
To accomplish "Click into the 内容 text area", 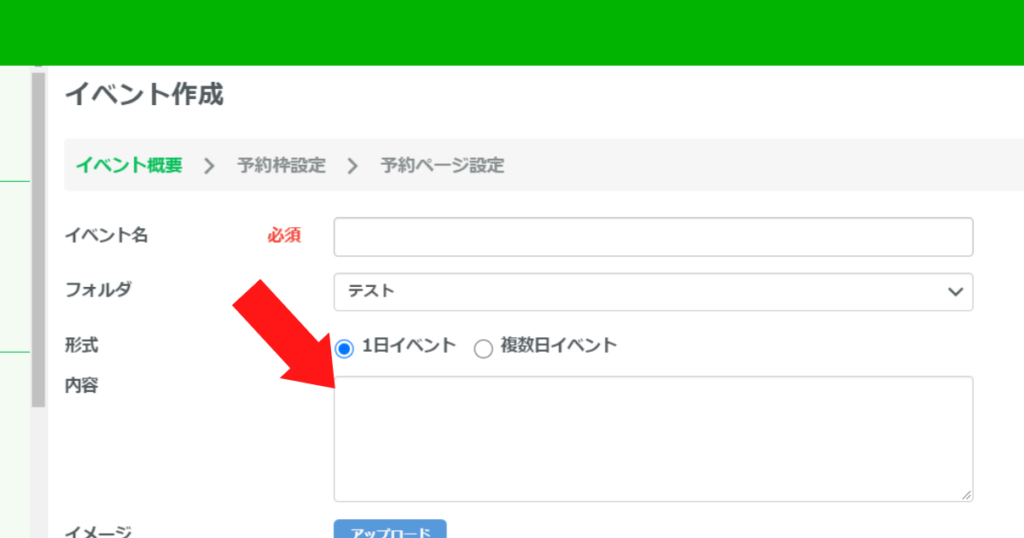I will pyautogui.click(x=653, y=439).
